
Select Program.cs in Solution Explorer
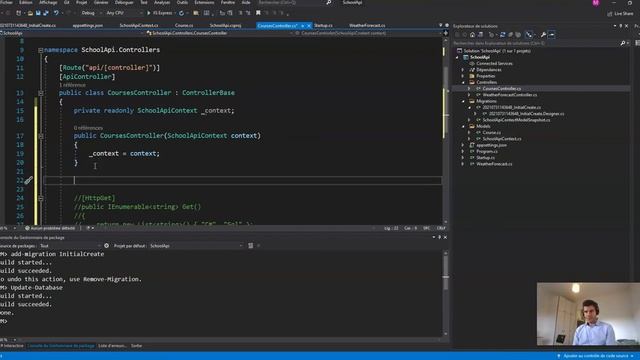click(487, 151)
